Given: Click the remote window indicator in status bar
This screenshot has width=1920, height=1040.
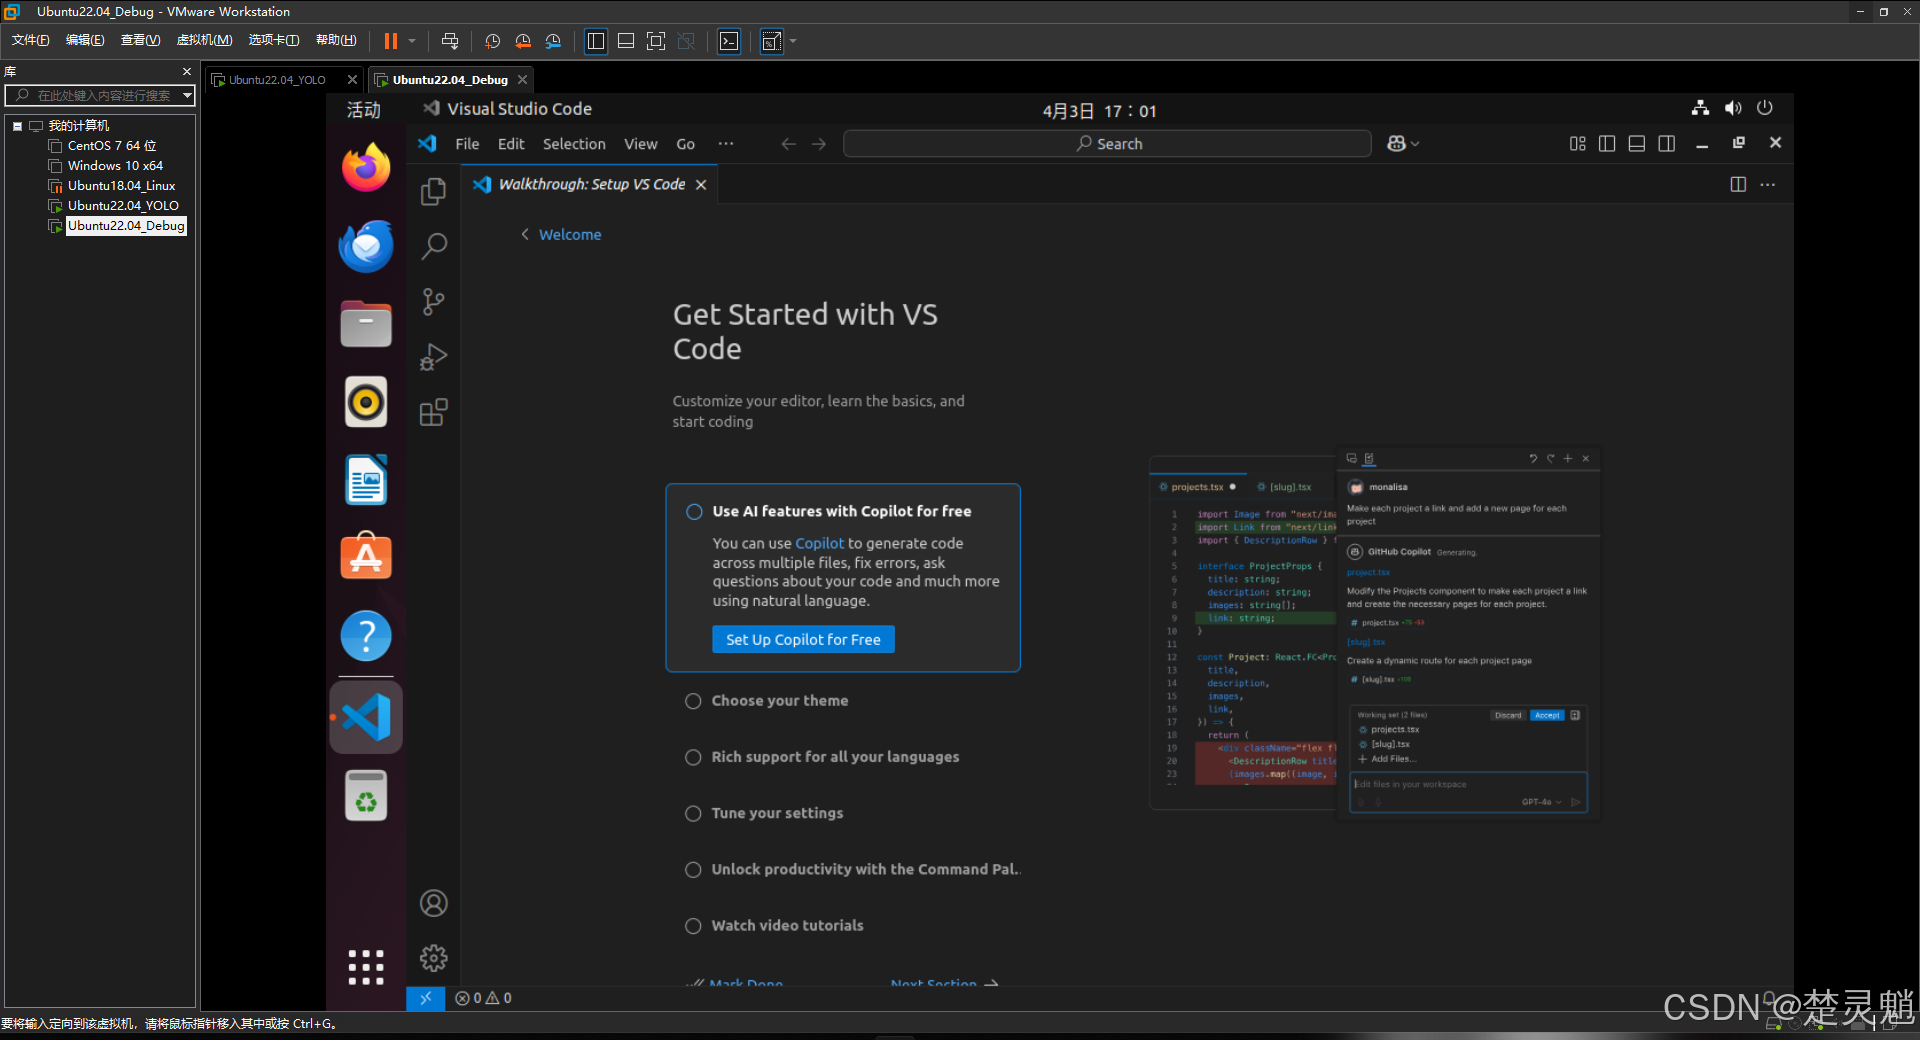Looking at the screenshot, I should click(425, 998).
